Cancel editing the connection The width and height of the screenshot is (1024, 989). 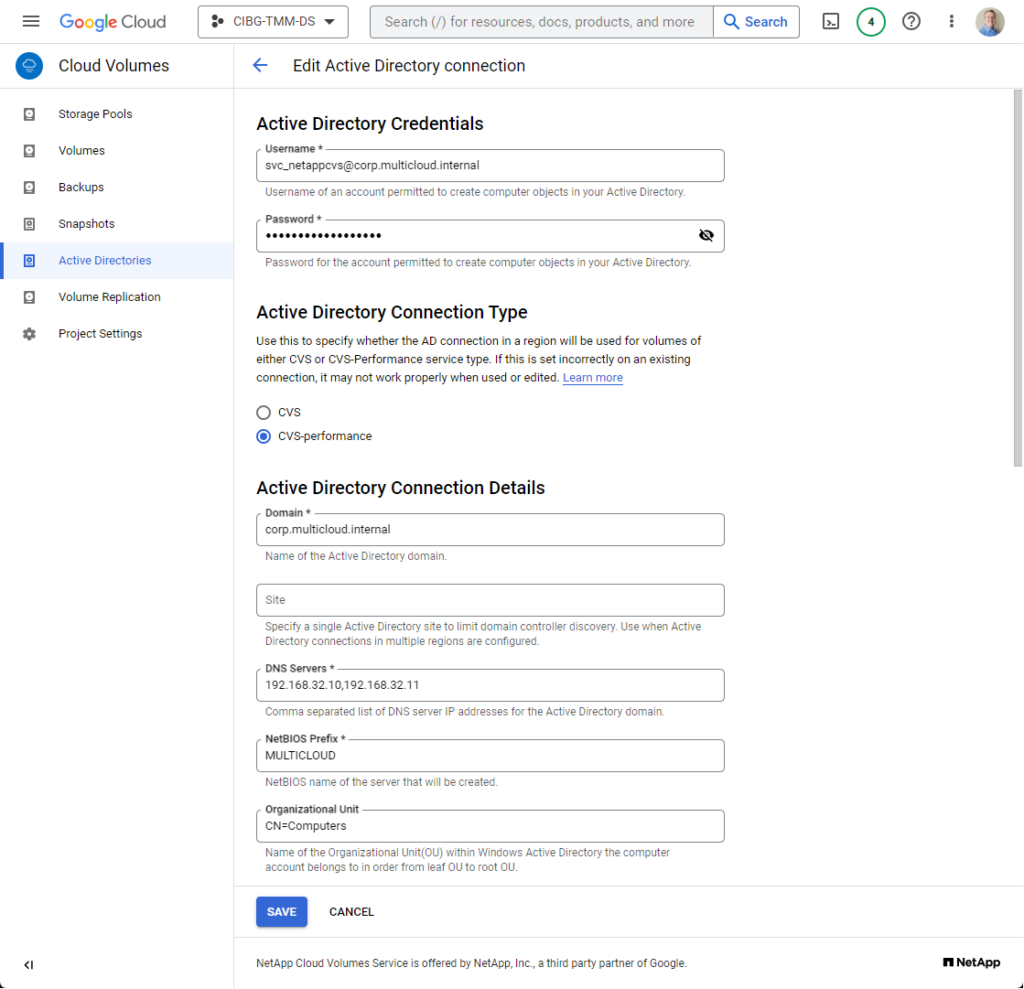[x=351, y=911]
